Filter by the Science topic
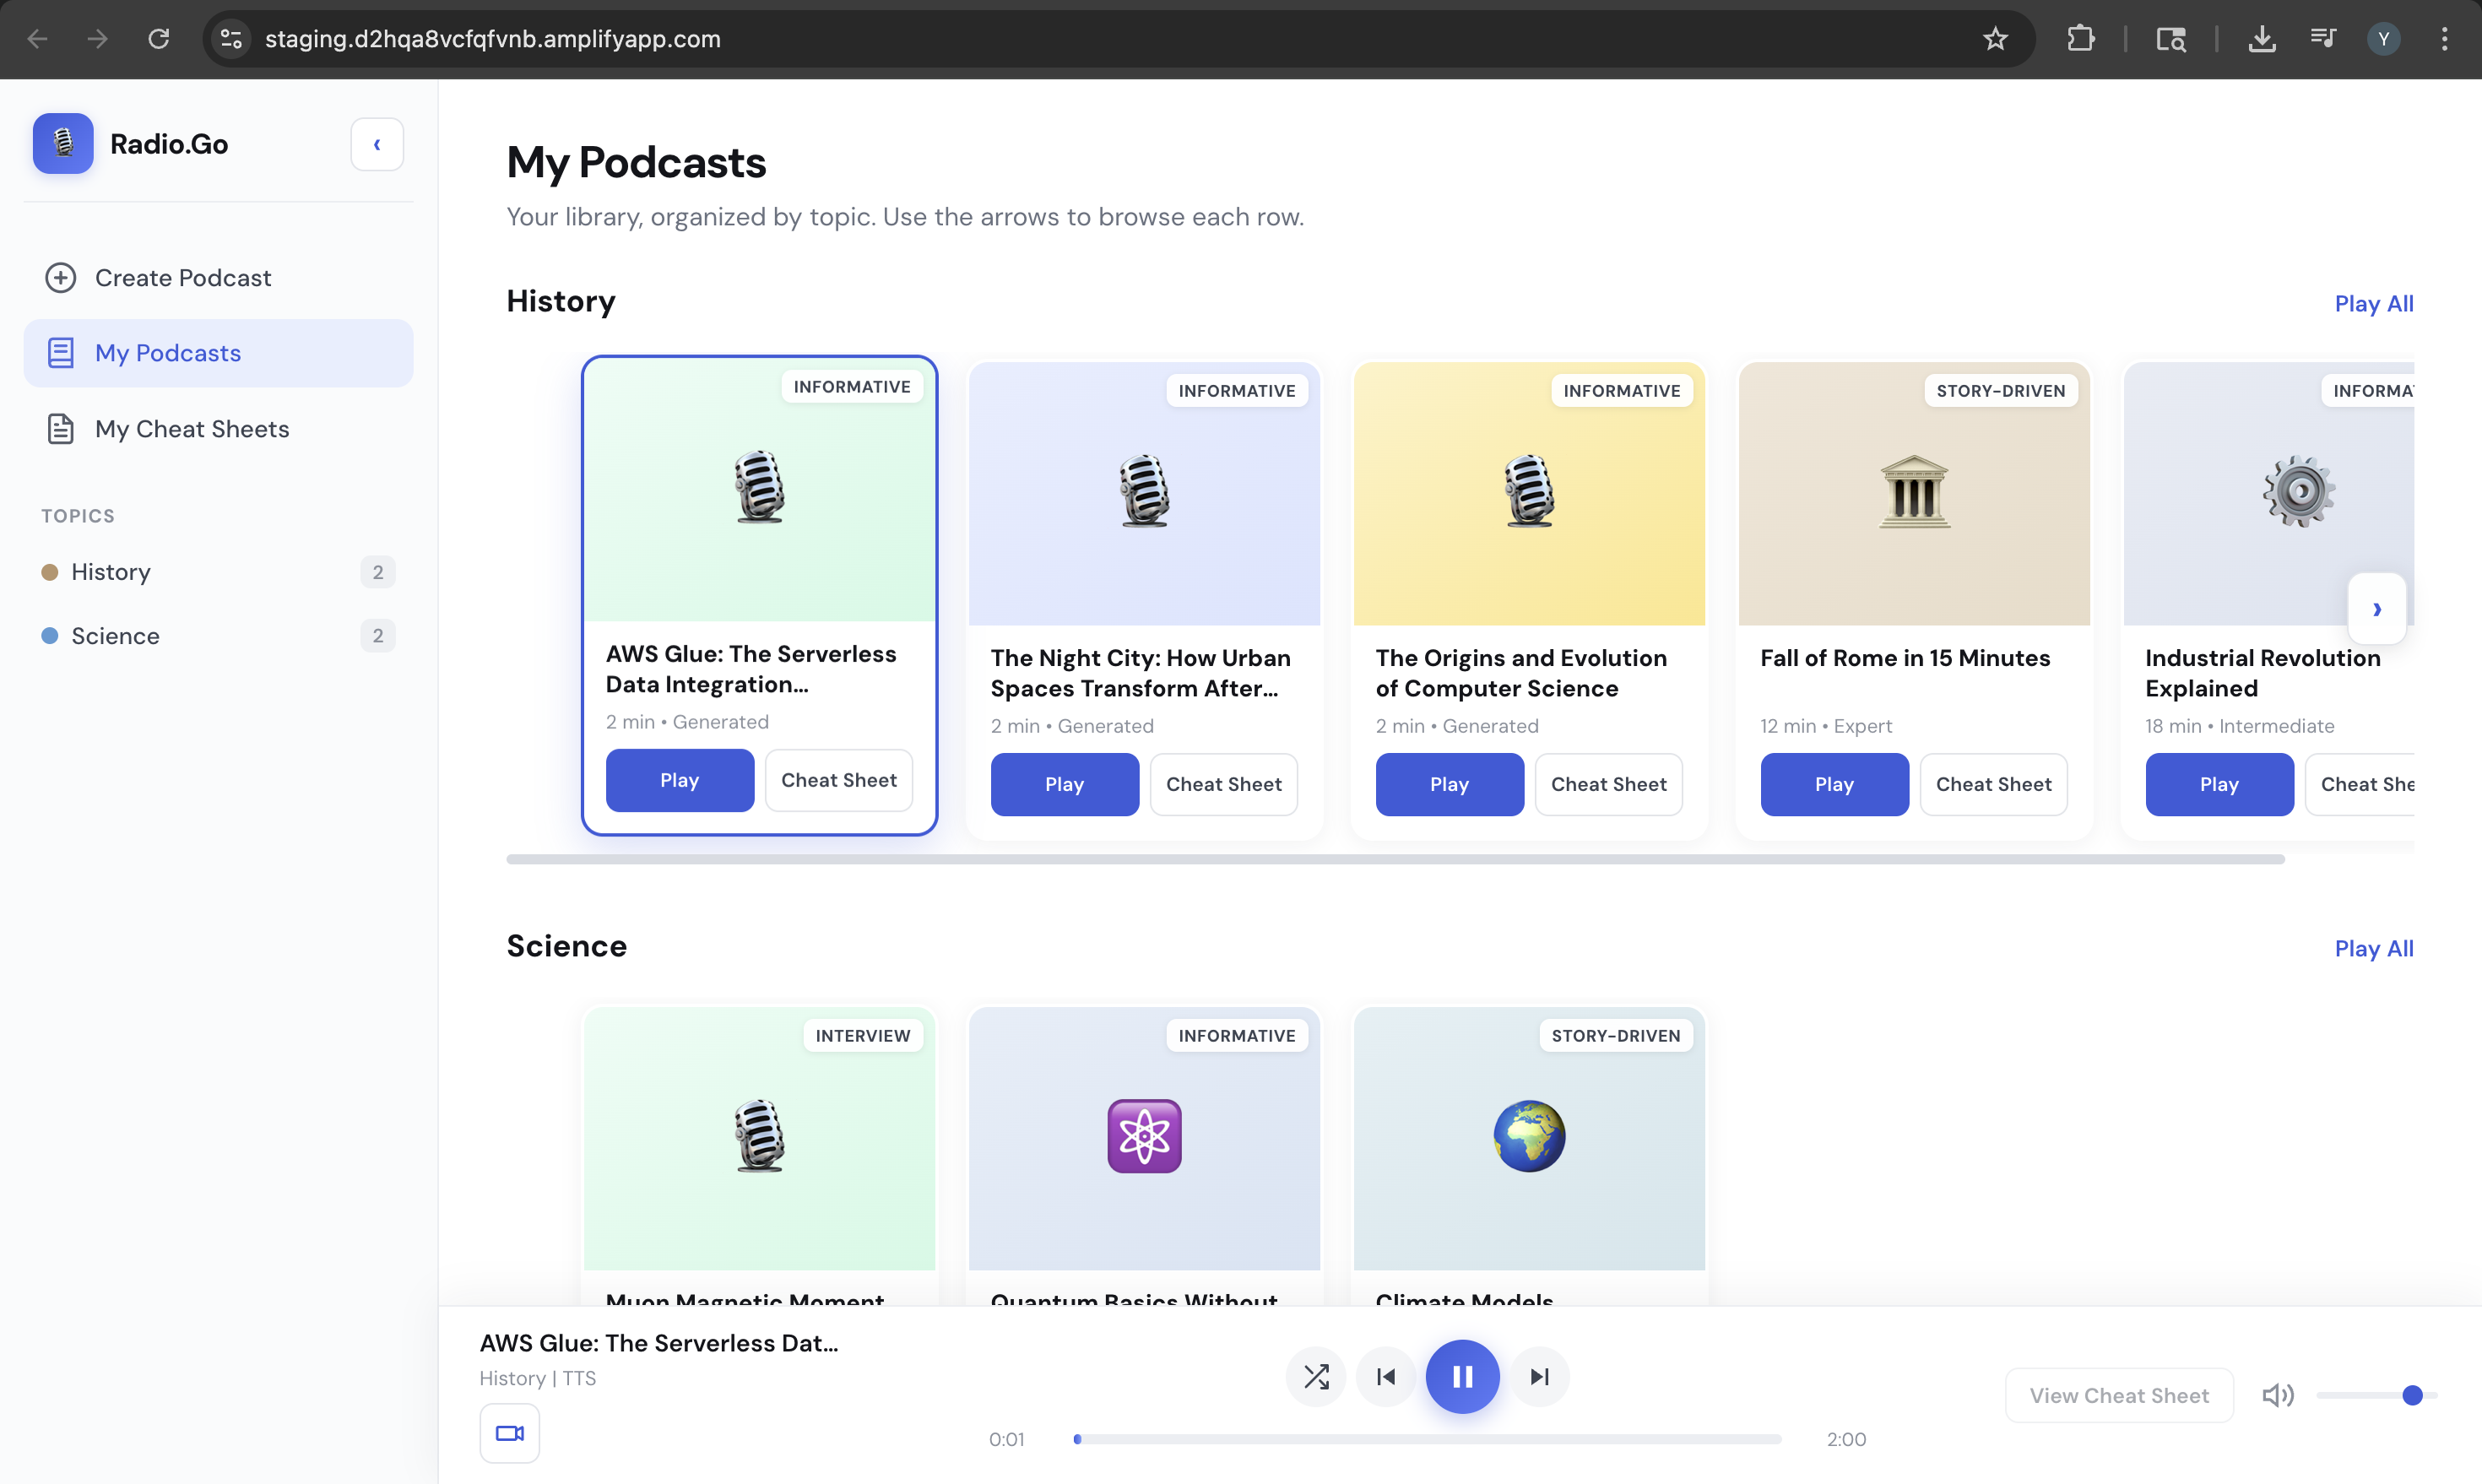Image resolution: width=2482 pixels, height=1484 pixels. (115, 636)
